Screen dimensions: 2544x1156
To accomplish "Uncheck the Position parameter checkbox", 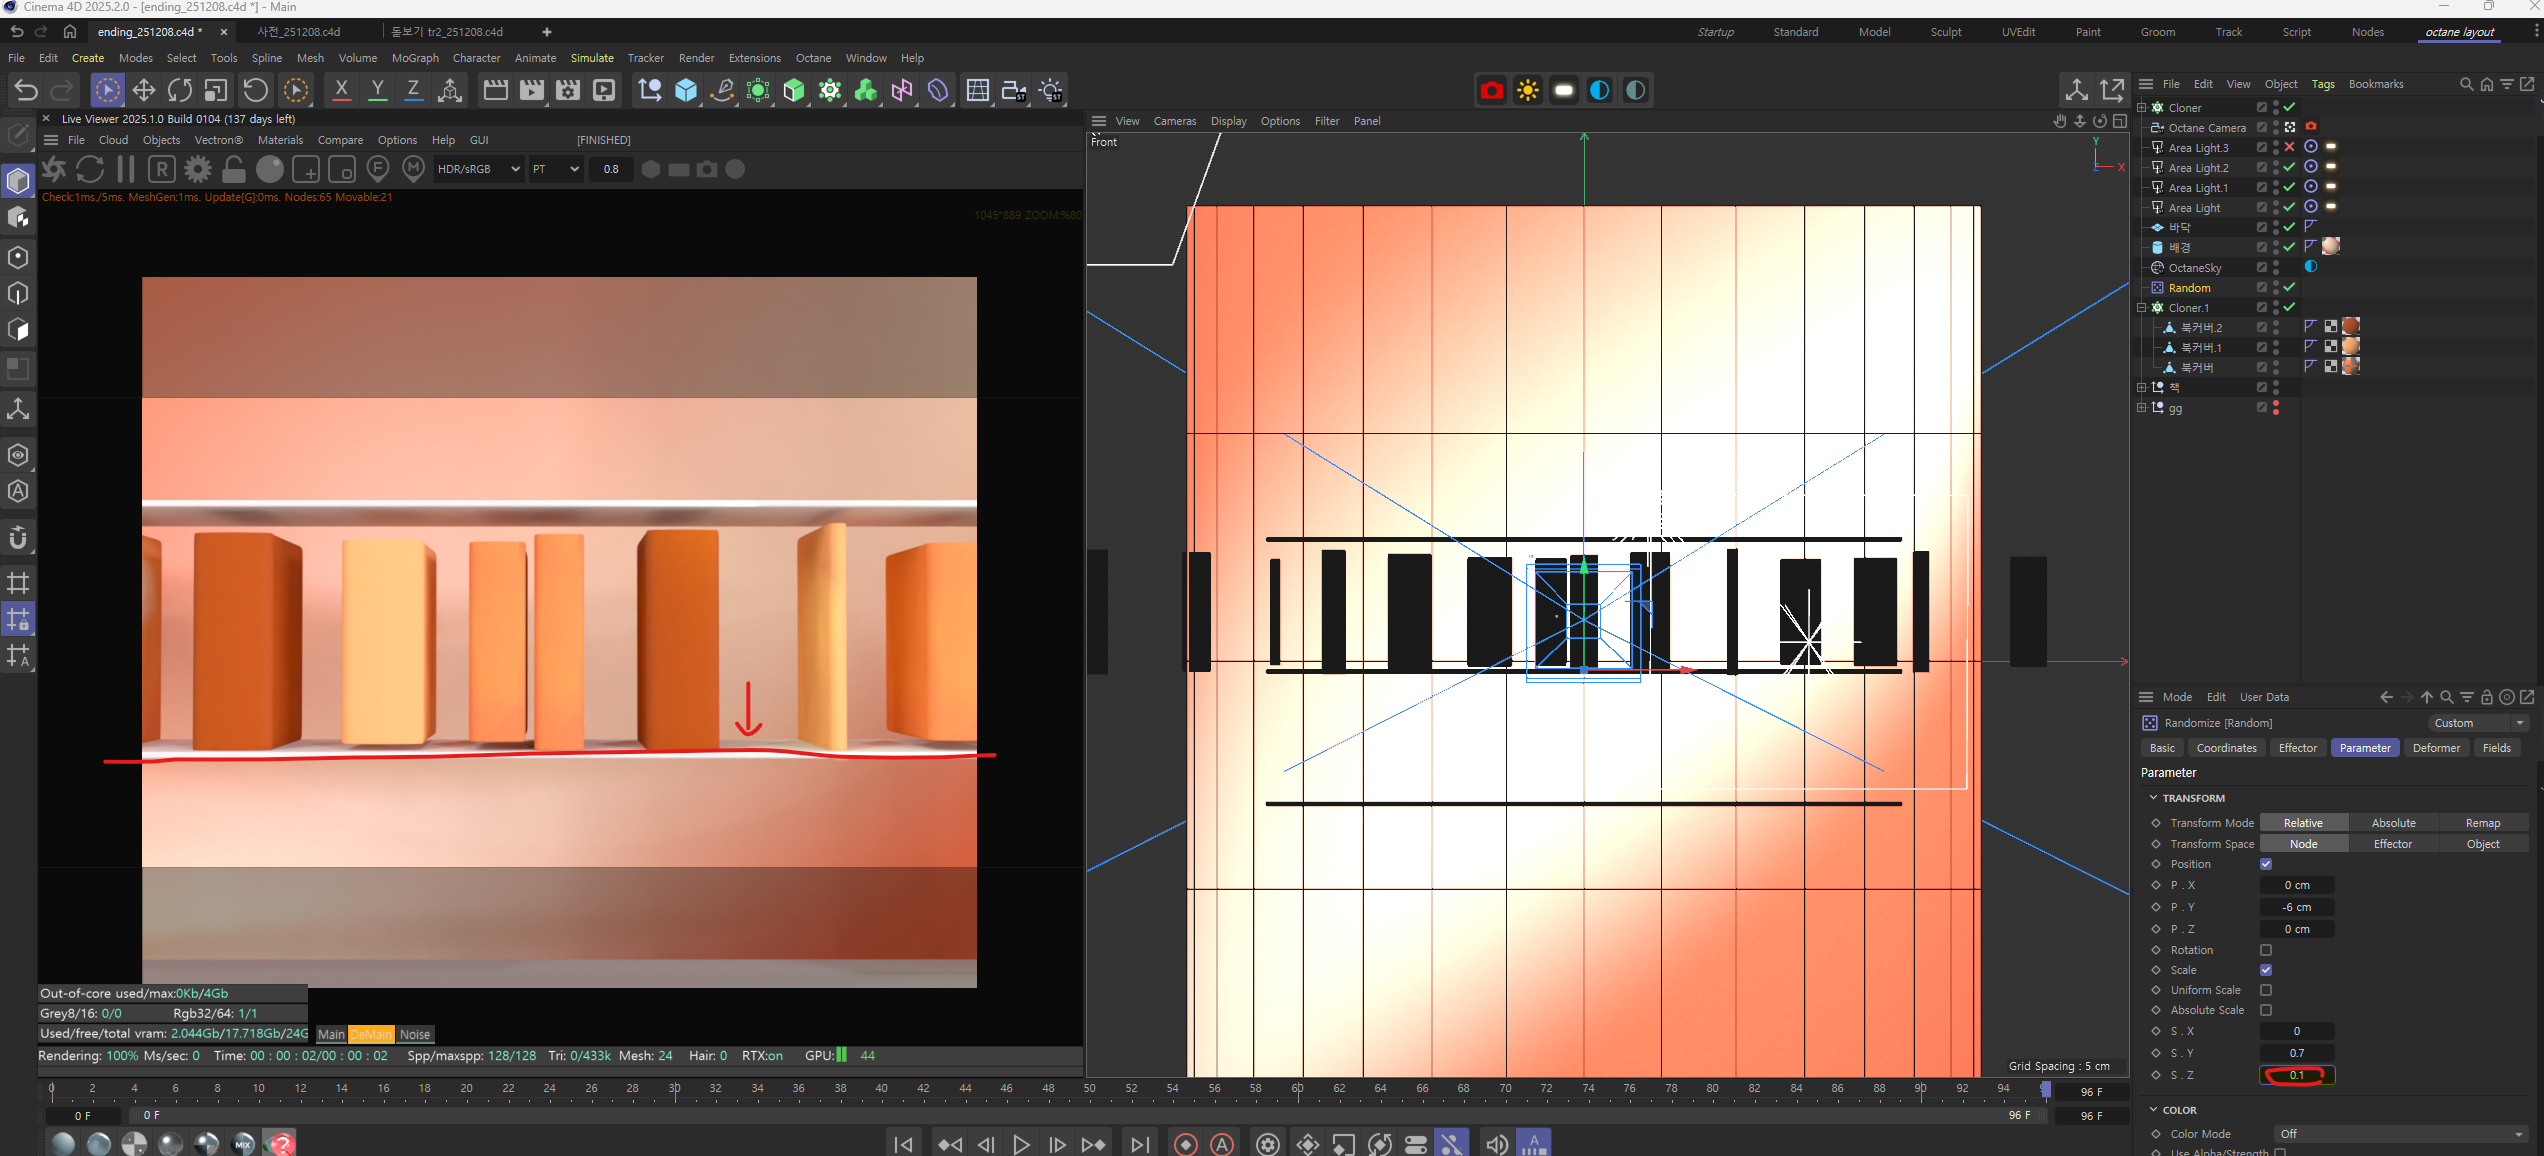I will pos(2266,864).
